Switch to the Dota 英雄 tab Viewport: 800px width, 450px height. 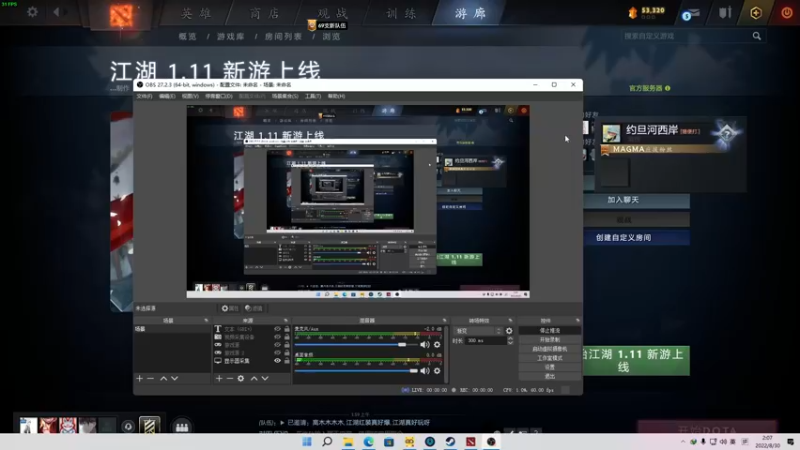(x=196, y=13)
